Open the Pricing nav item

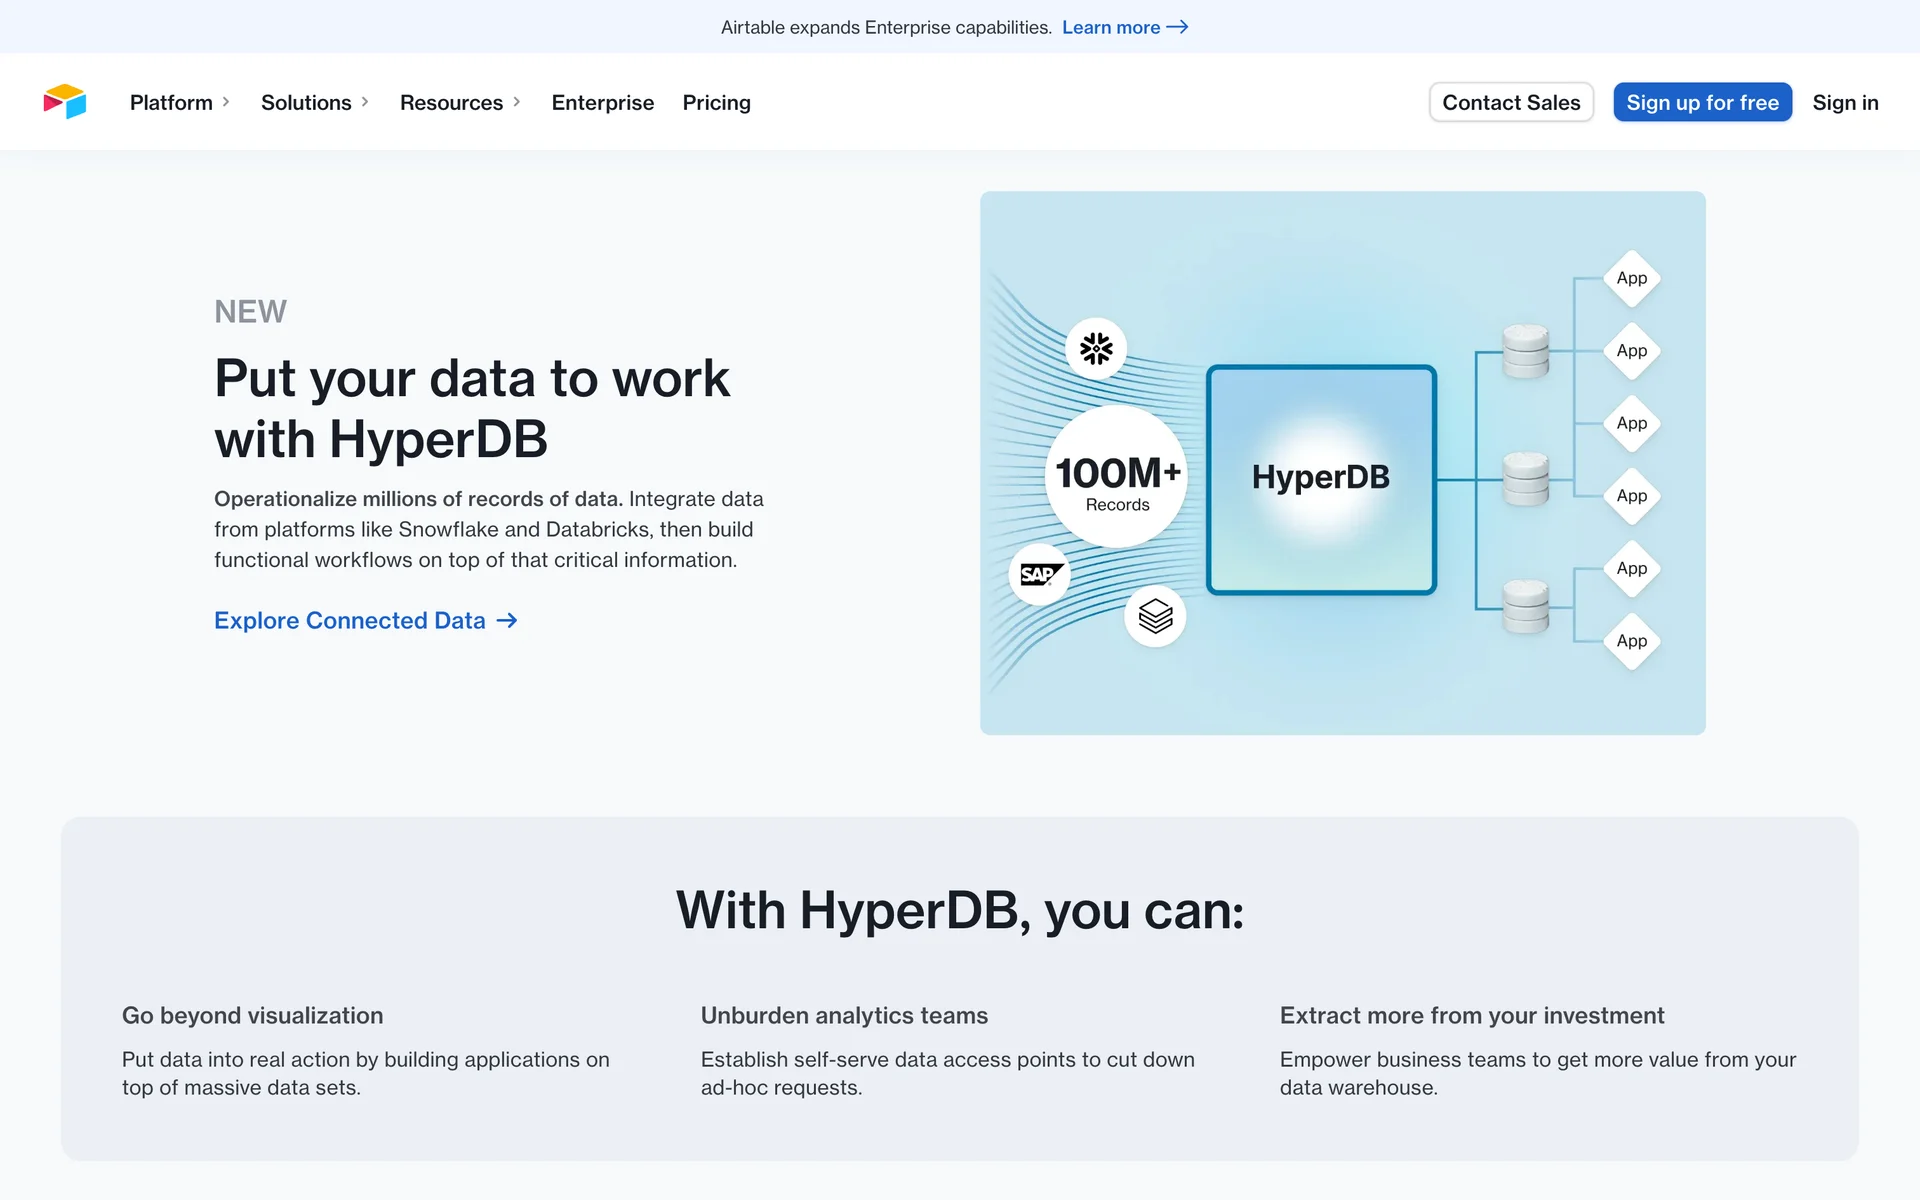click(716, 102)
